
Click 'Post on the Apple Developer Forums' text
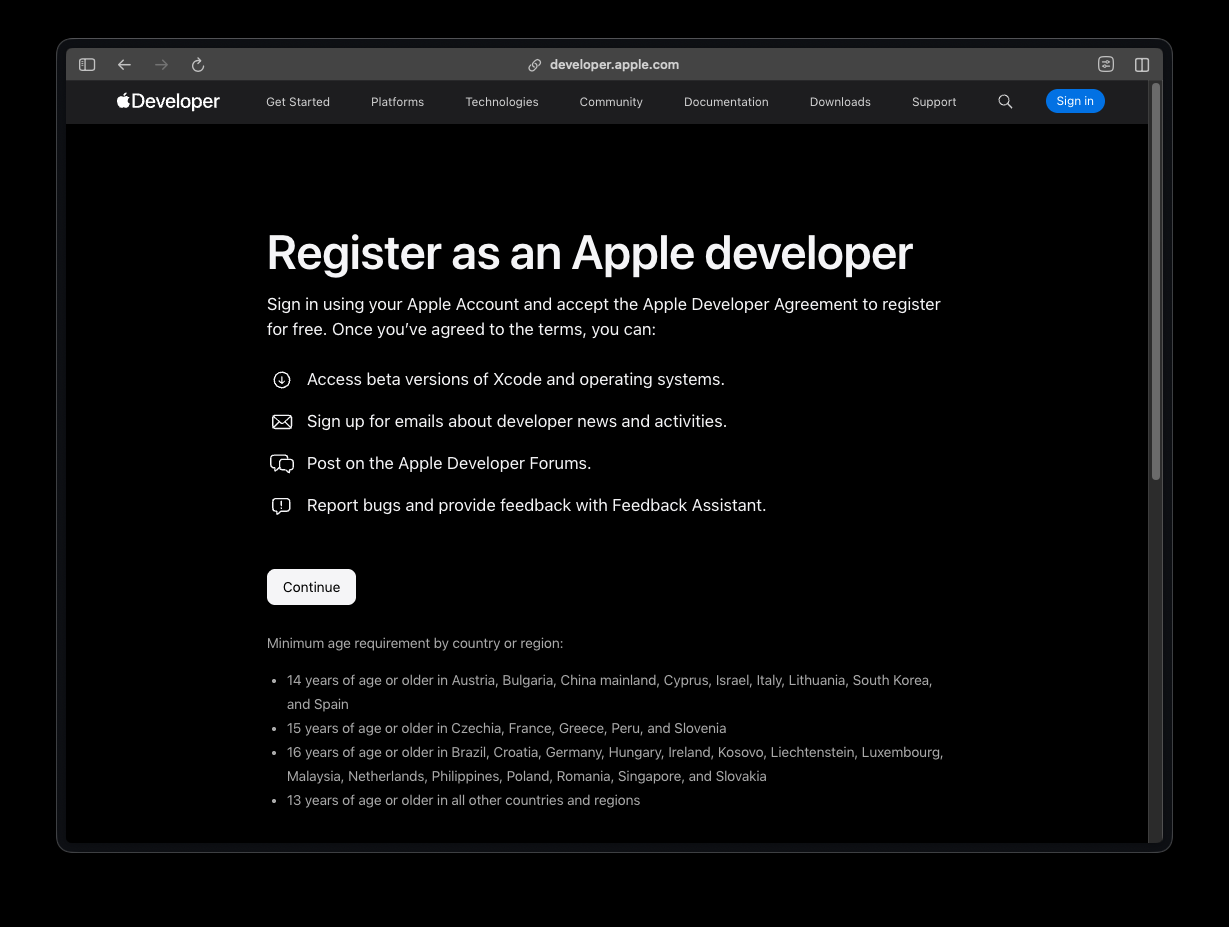pos(449,464)
